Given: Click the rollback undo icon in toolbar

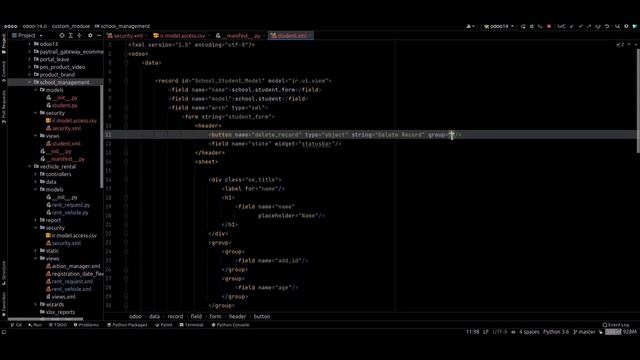Looking at the screenshot, I should tap(607, 27).
